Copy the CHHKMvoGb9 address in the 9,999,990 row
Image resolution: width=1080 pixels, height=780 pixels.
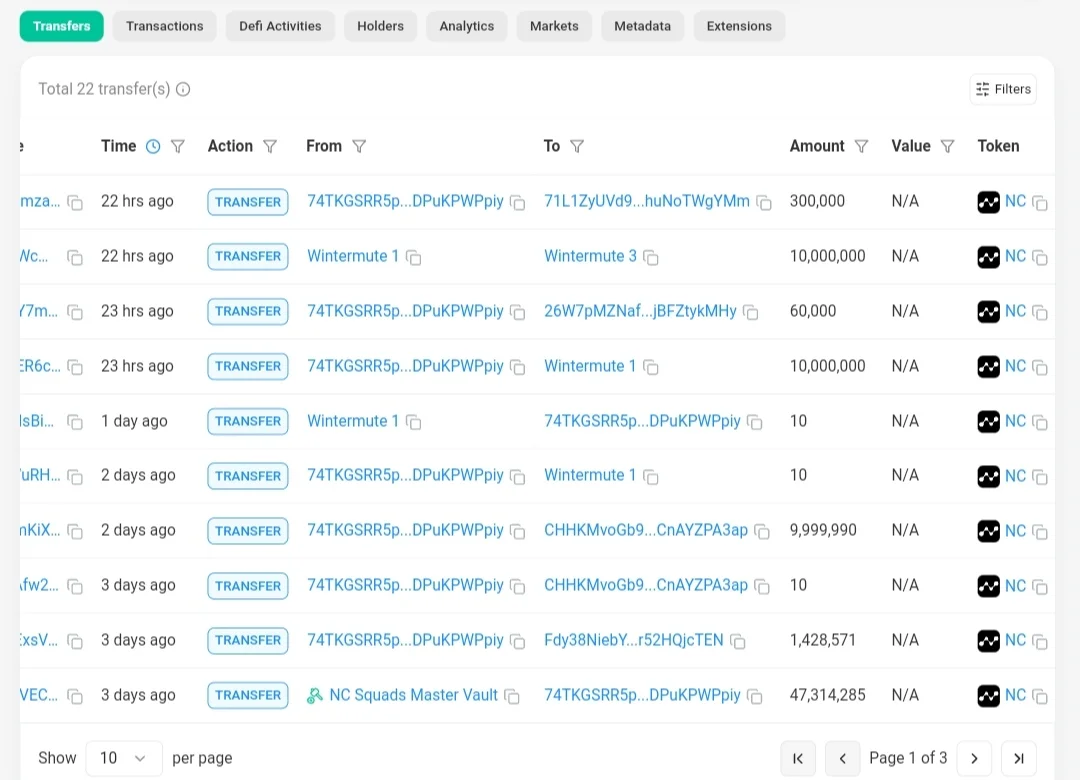(x=762, y=532)
